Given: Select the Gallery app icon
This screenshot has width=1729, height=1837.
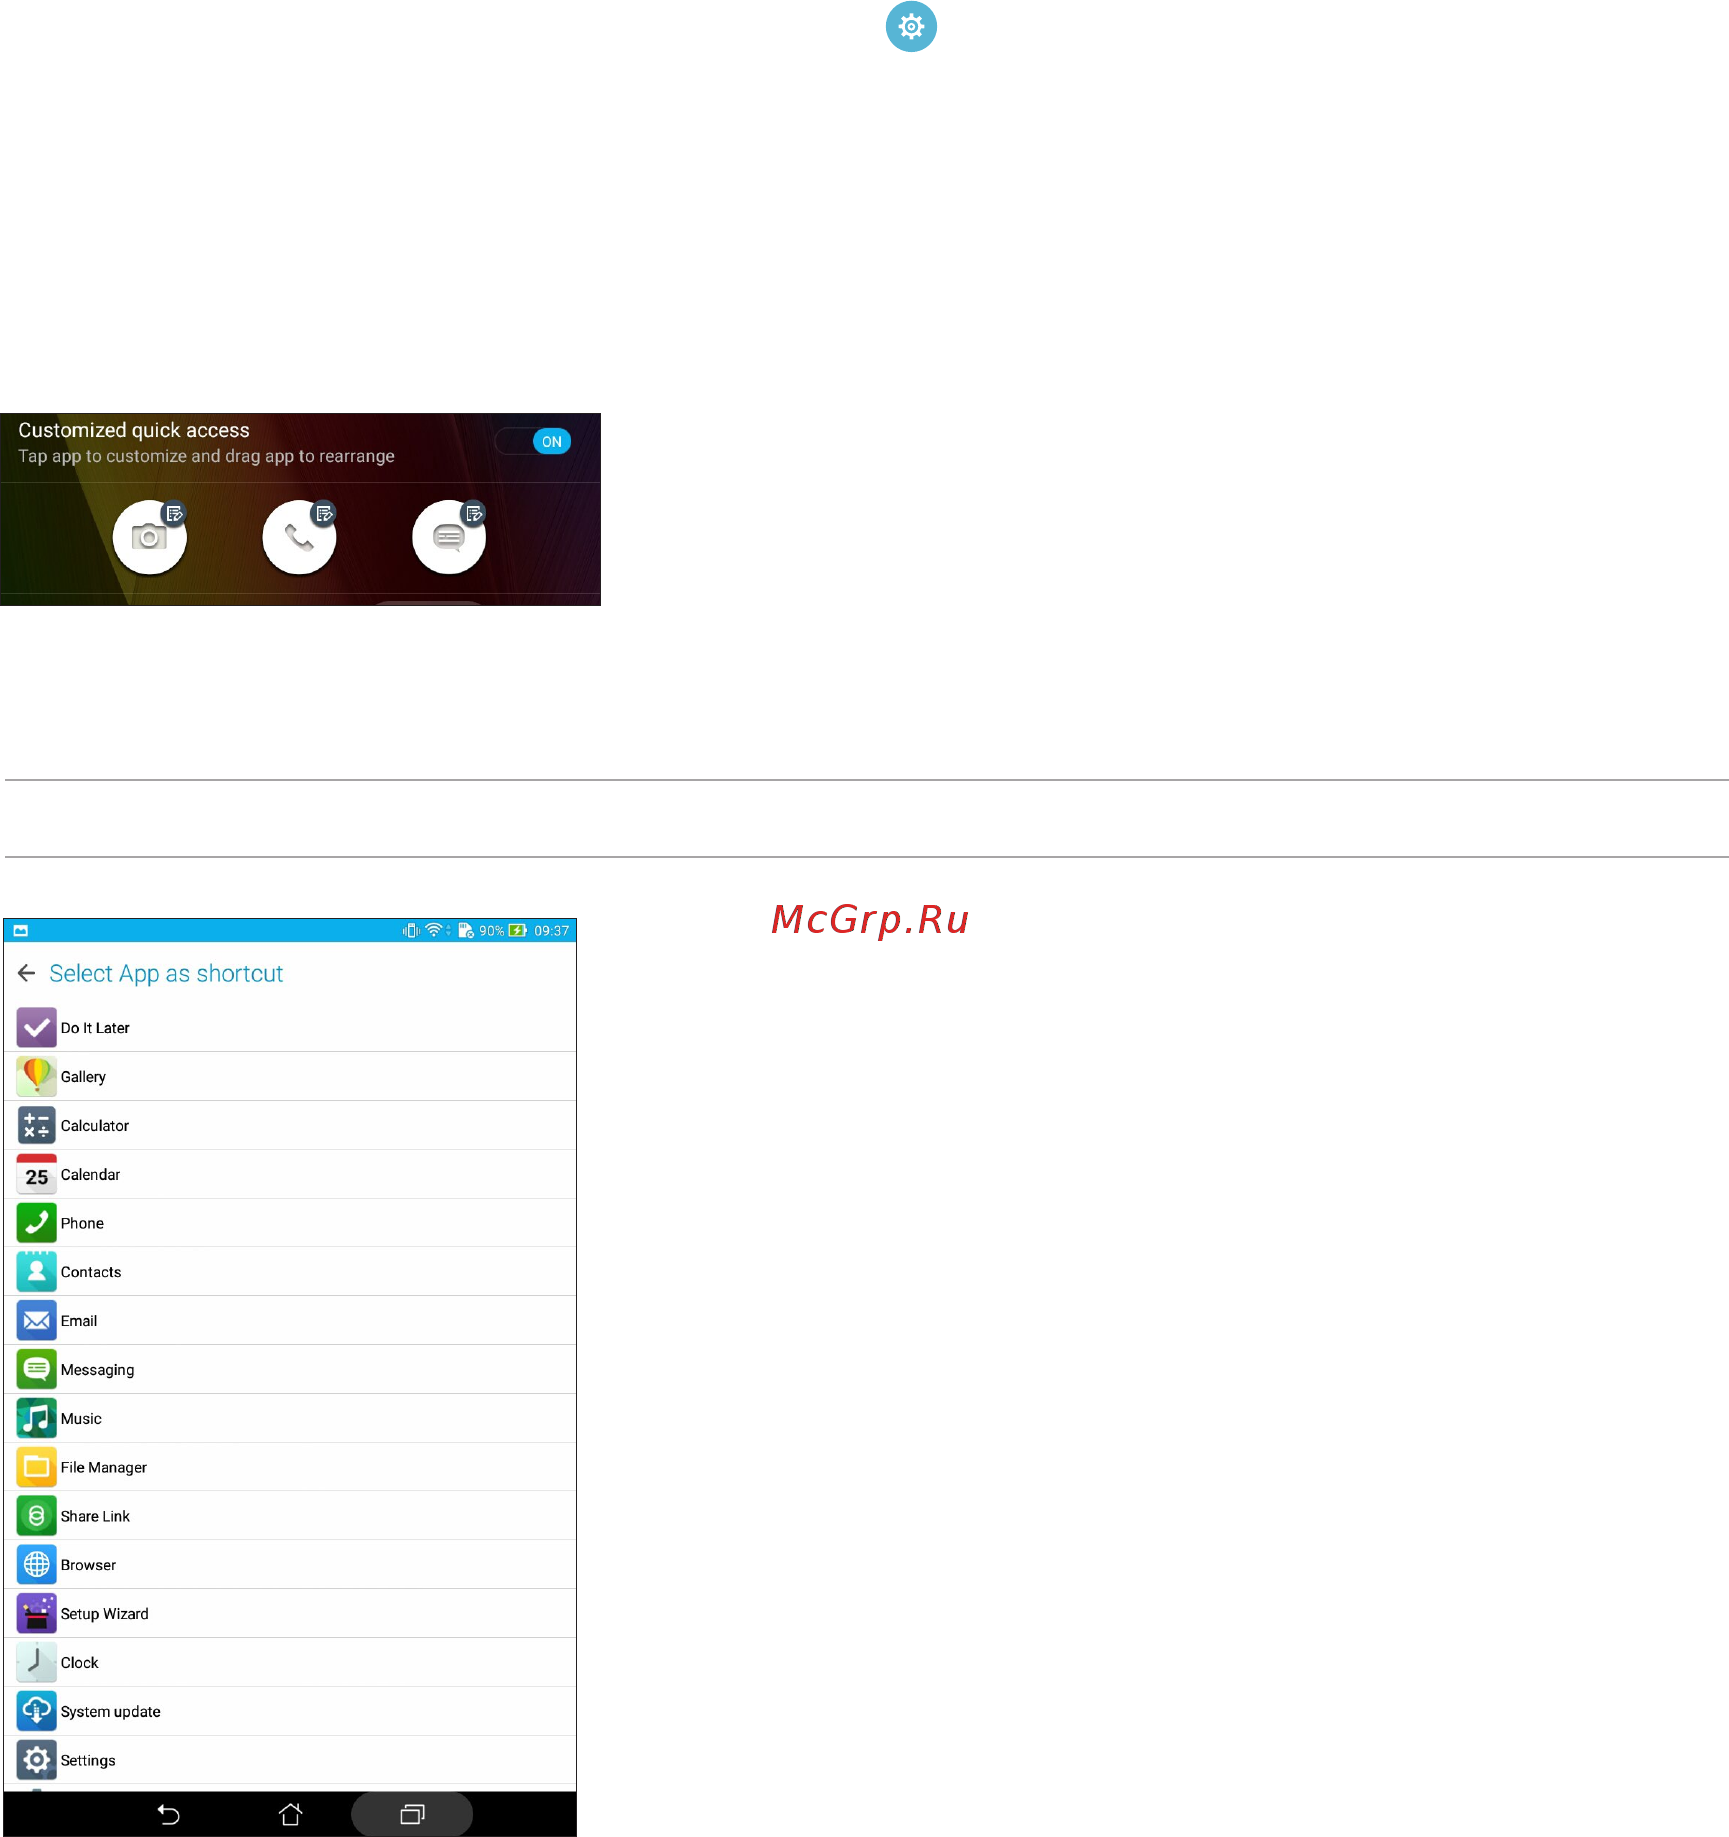Looking at the screenshot, I should pyautogui.click(x=37, y=1076).
